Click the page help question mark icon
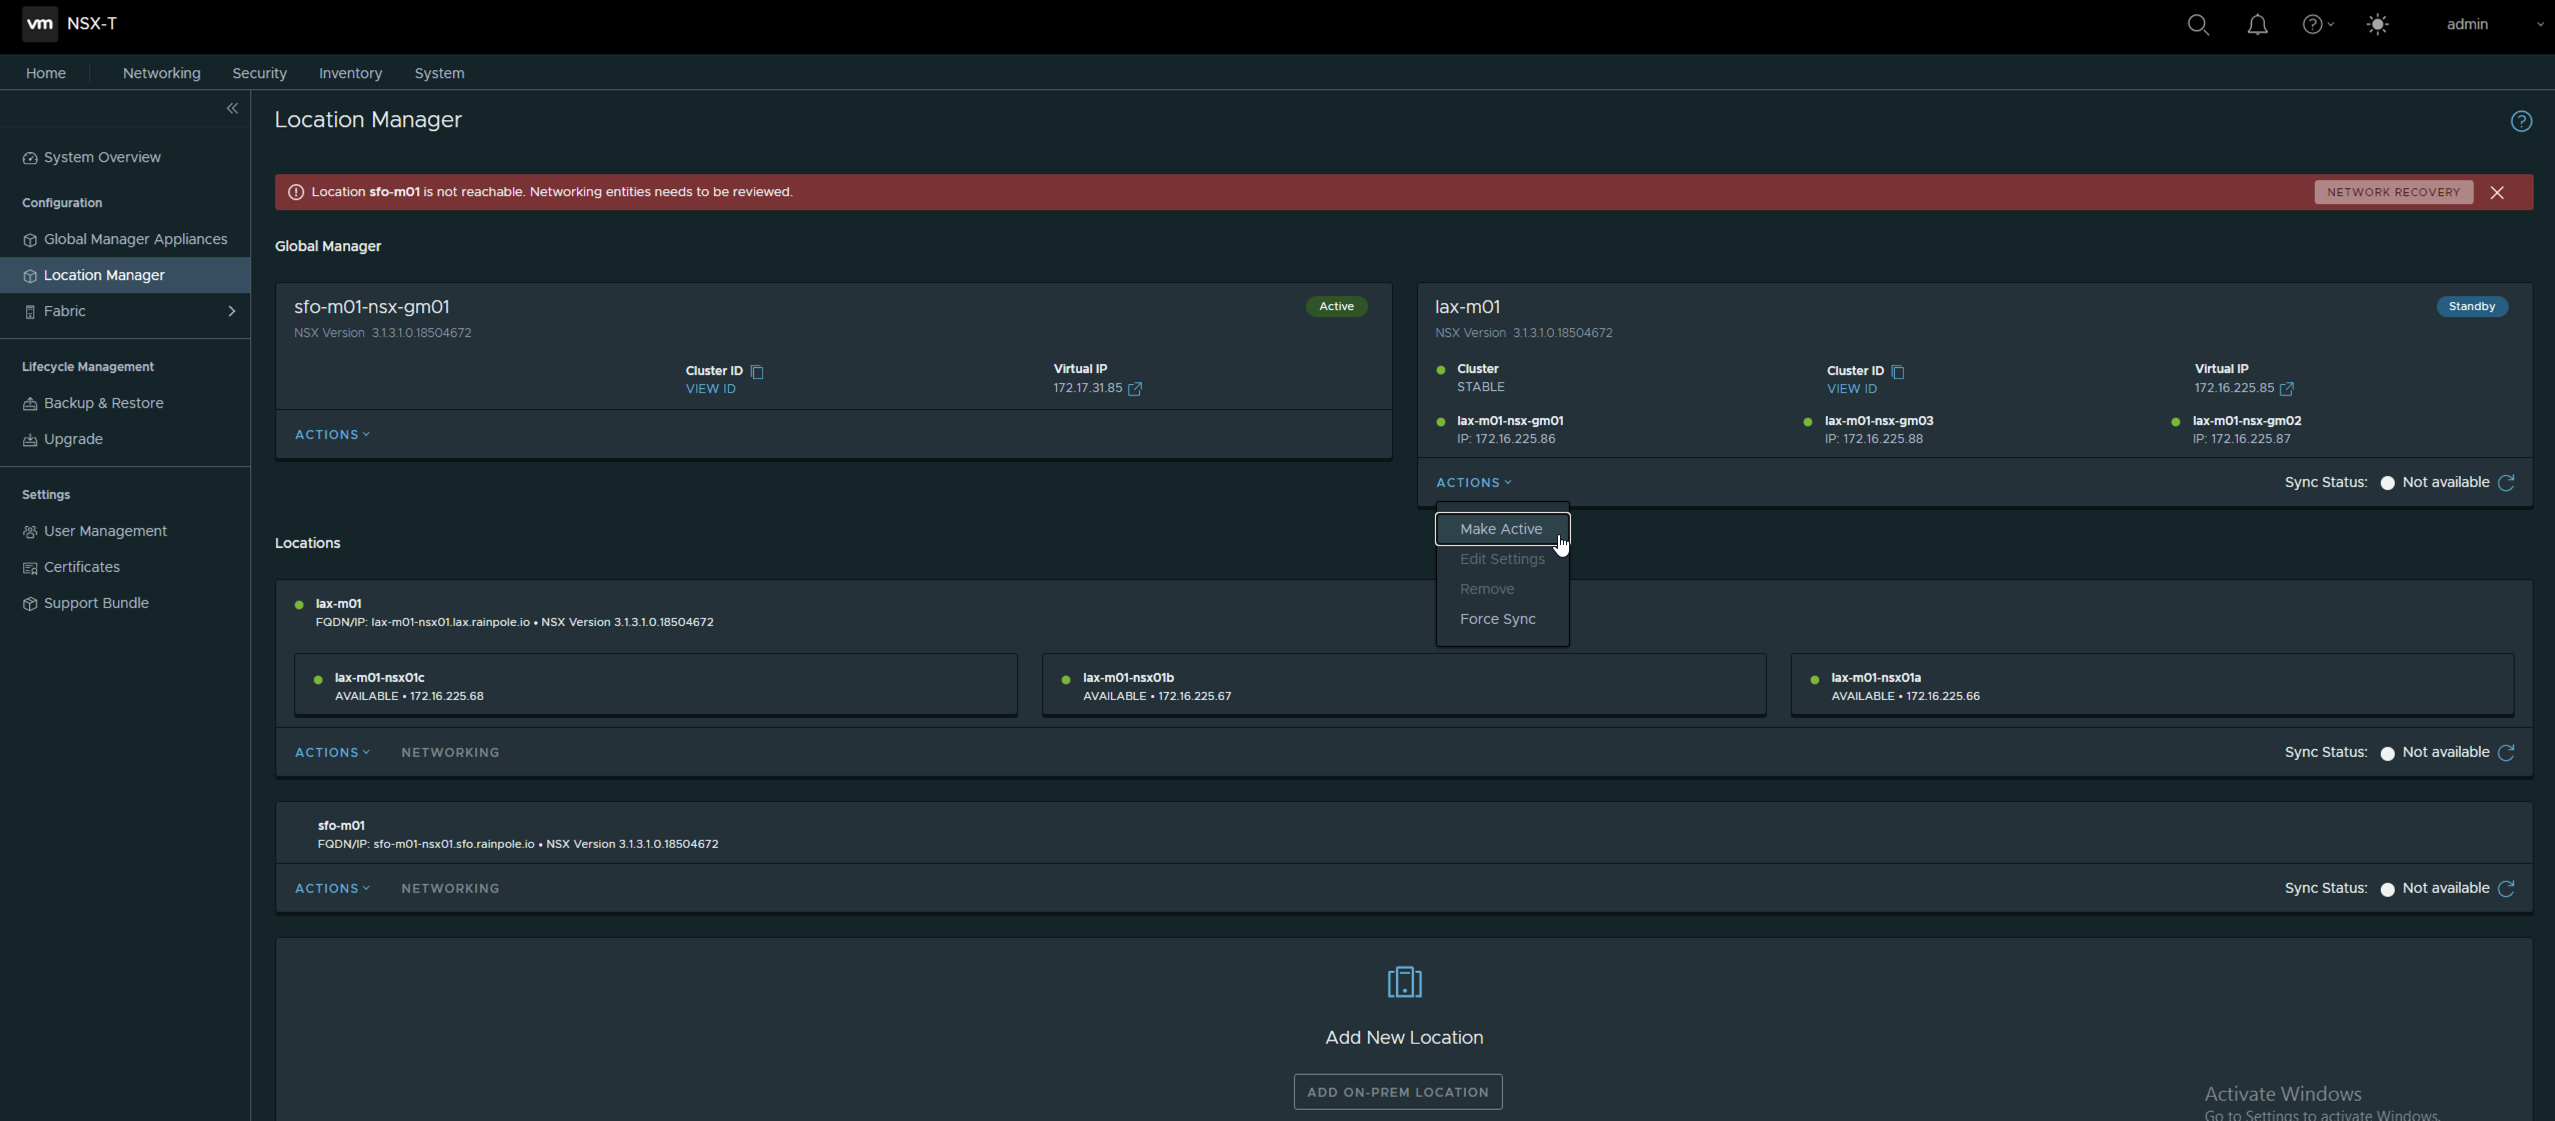2555x1121 pixels. click(x=2521, y=122)
